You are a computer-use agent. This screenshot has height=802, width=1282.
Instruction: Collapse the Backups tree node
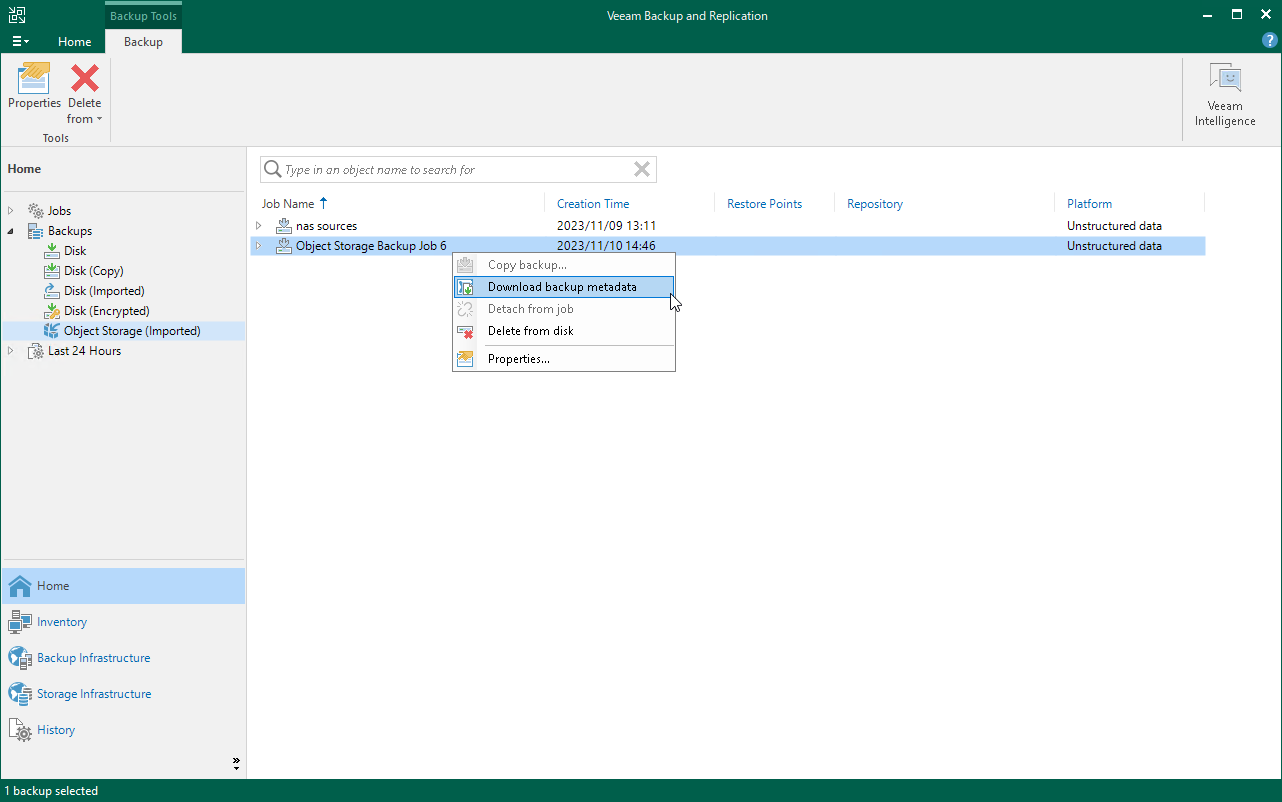[10, 230]
